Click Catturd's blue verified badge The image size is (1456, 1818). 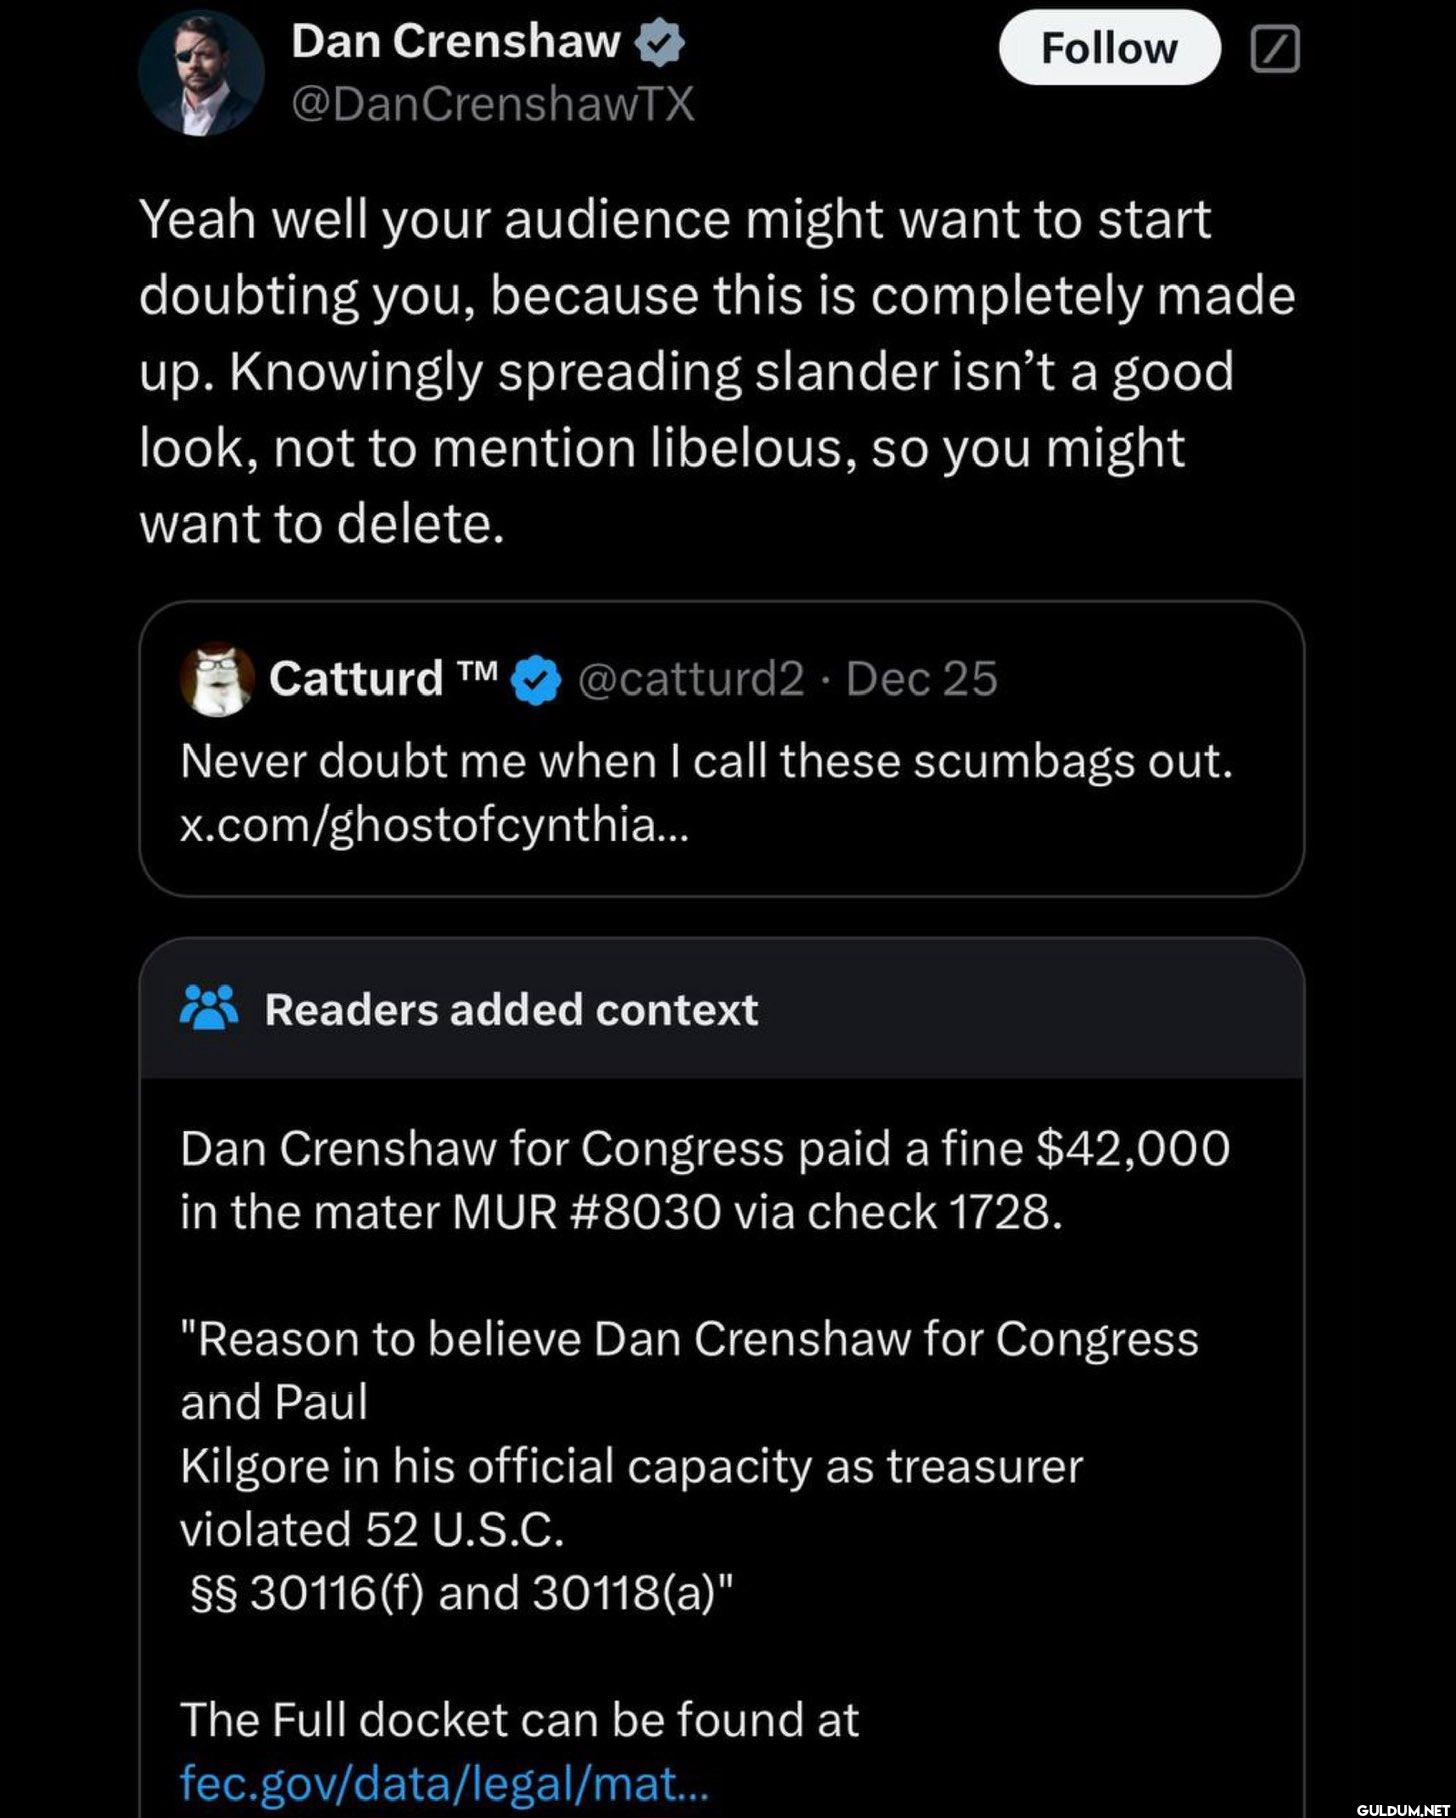pos(537,680)
